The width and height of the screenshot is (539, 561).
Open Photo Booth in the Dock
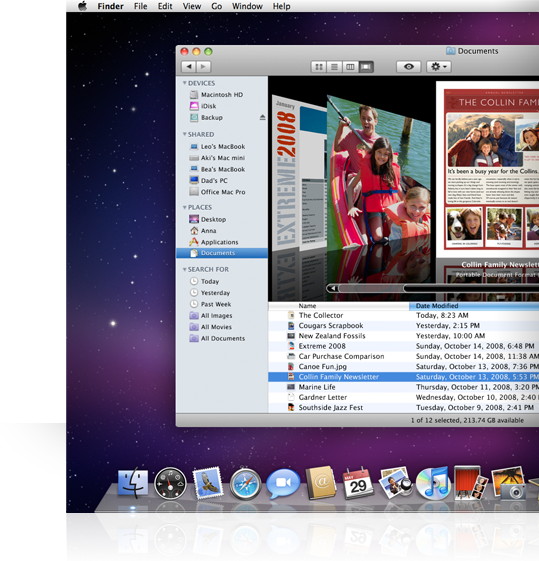point(471,483)
